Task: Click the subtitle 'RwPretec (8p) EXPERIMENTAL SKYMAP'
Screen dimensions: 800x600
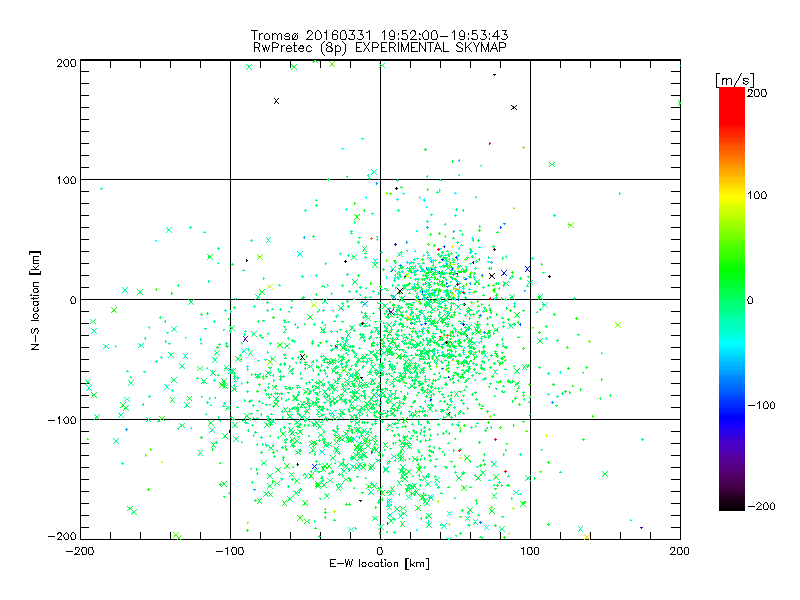Action: click(380, 48)
